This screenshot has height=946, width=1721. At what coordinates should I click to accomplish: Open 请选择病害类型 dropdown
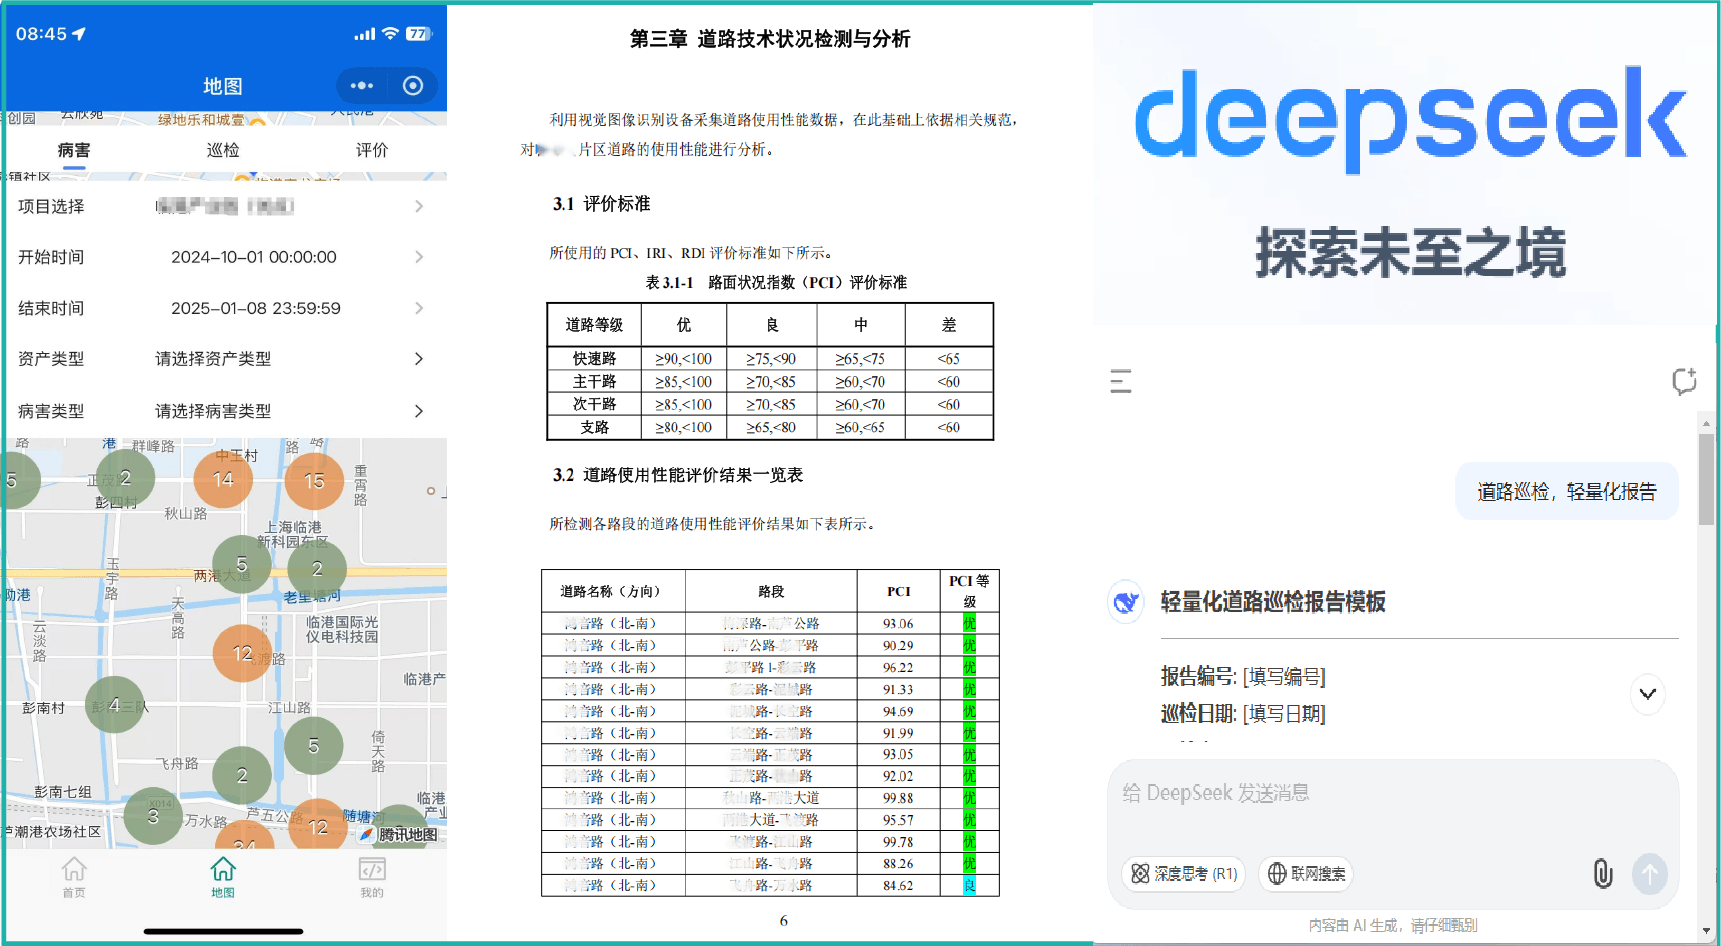[x=223, y=411]
